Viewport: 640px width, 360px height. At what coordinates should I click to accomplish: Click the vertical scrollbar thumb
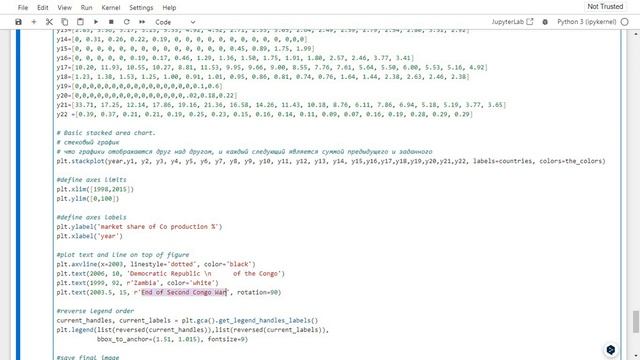(636, 322)
